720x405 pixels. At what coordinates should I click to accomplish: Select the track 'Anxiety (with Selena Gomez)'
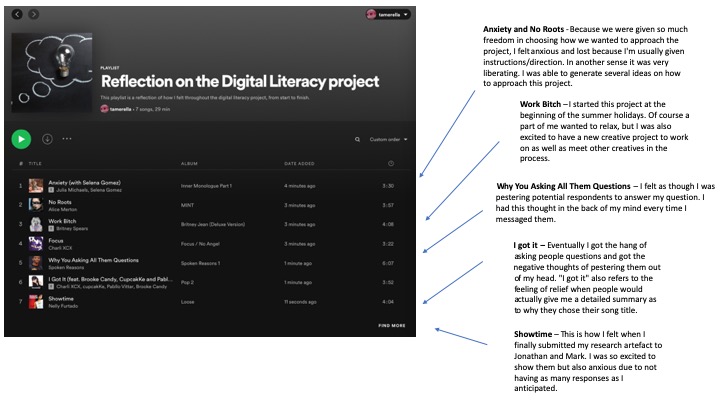pyautogui.click(x=84, y=183)
